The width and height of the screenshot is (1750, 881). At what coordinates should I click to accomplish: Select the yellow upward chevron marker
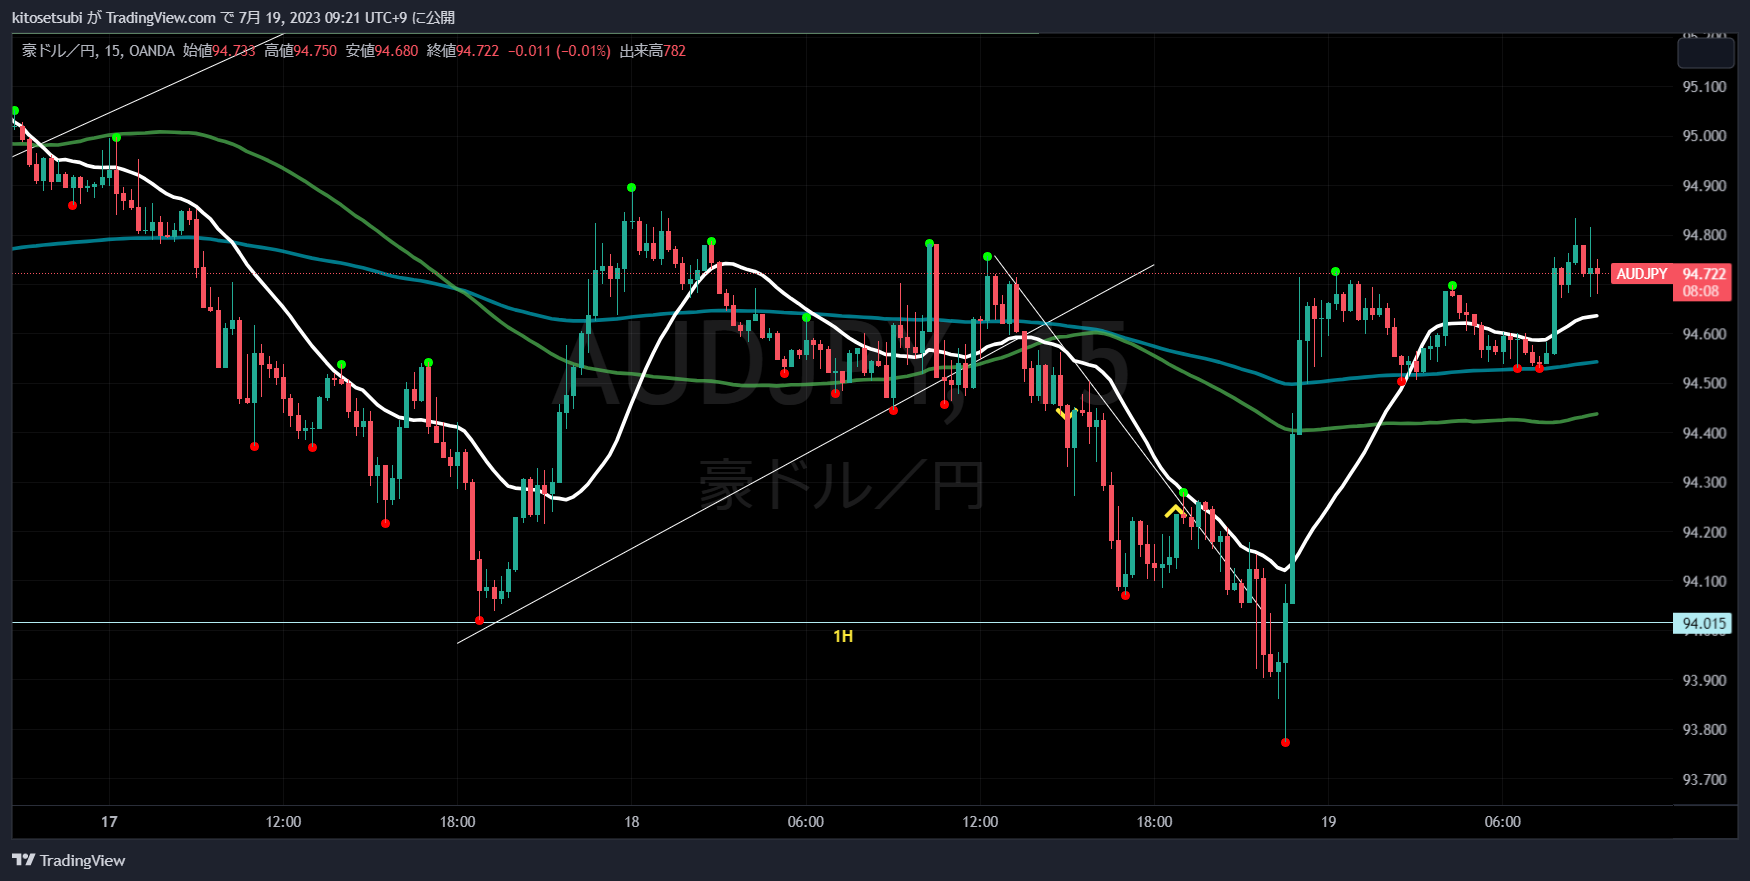click(1174, 512)
